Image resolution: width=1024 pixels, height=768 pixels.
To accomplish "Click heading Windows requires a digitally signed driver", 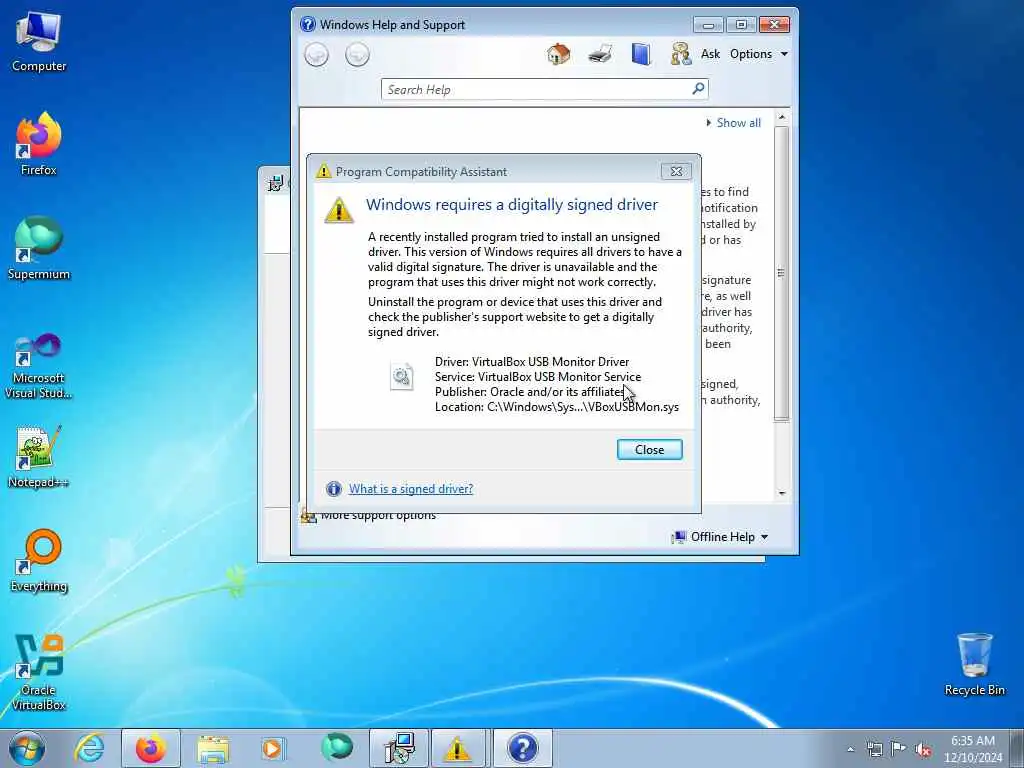I will 511,204.
